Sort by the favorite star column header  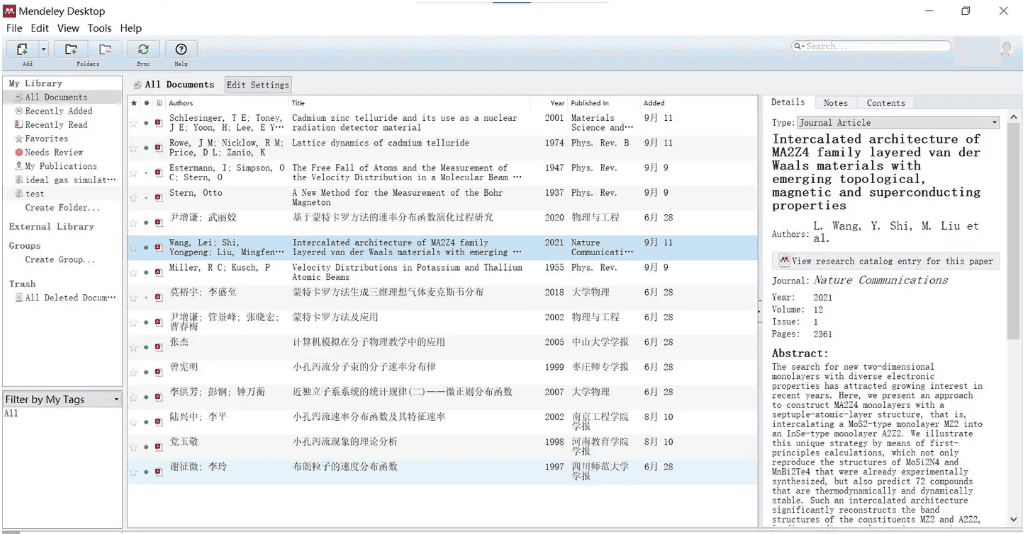[134, 103]
